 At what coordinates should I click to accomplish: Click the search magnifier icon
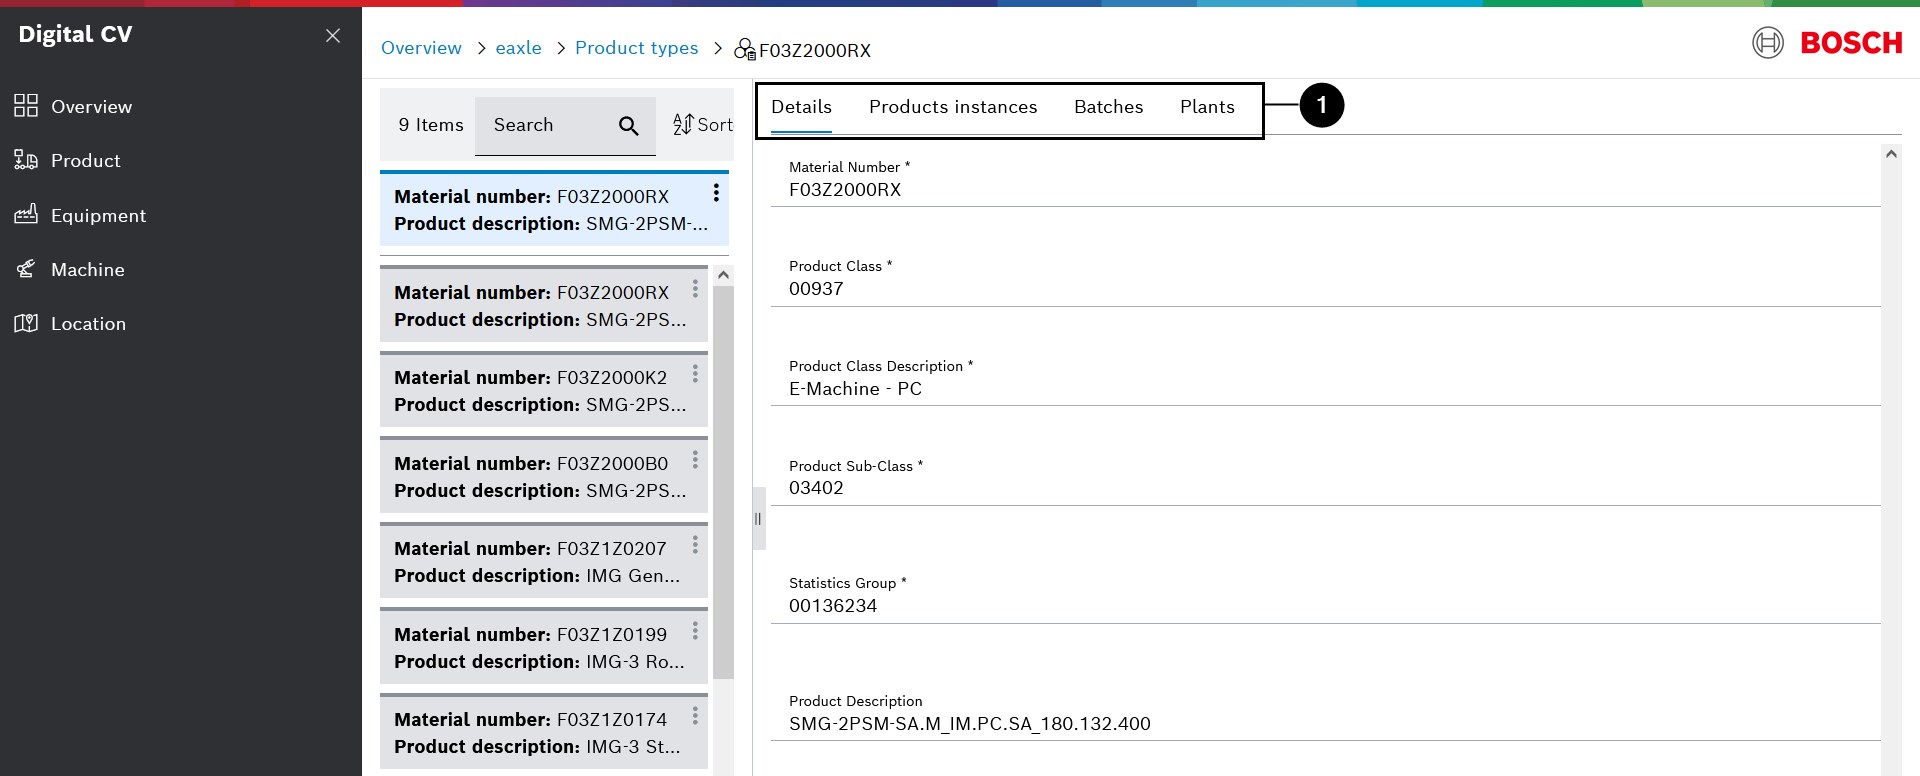[629, 126]
